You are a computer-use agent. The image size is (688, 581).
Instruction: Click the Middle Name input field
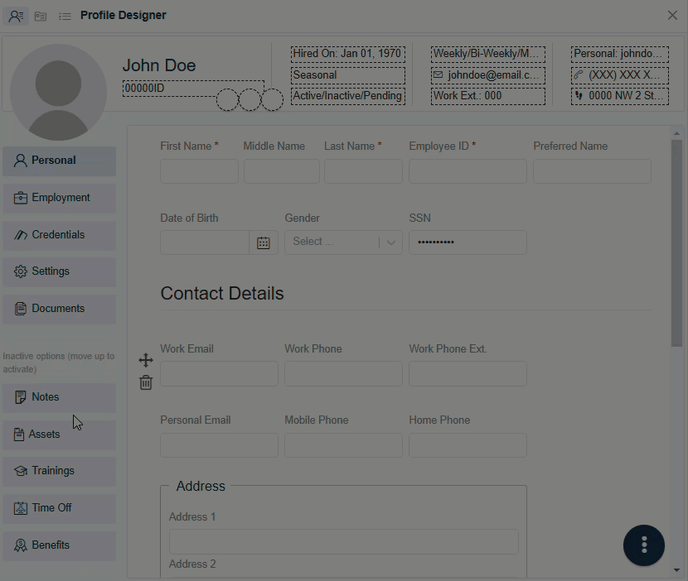point(281,171)
